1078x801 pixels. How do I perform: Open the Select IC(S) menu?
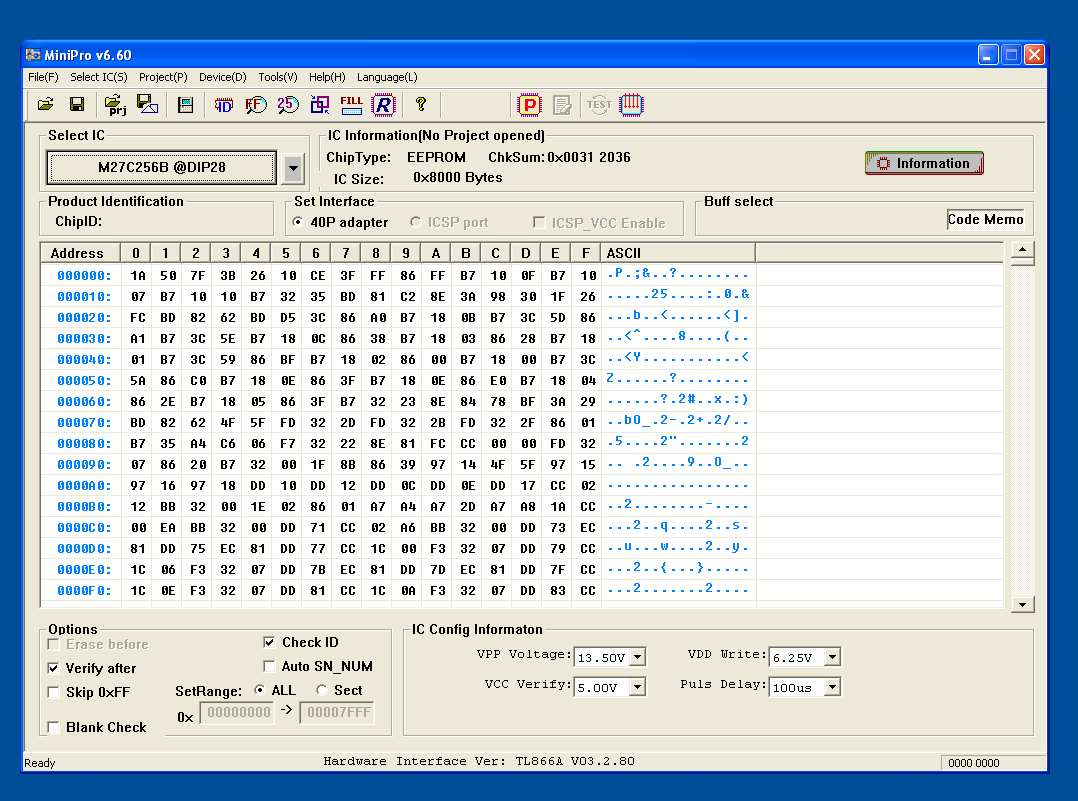(99, 77)
